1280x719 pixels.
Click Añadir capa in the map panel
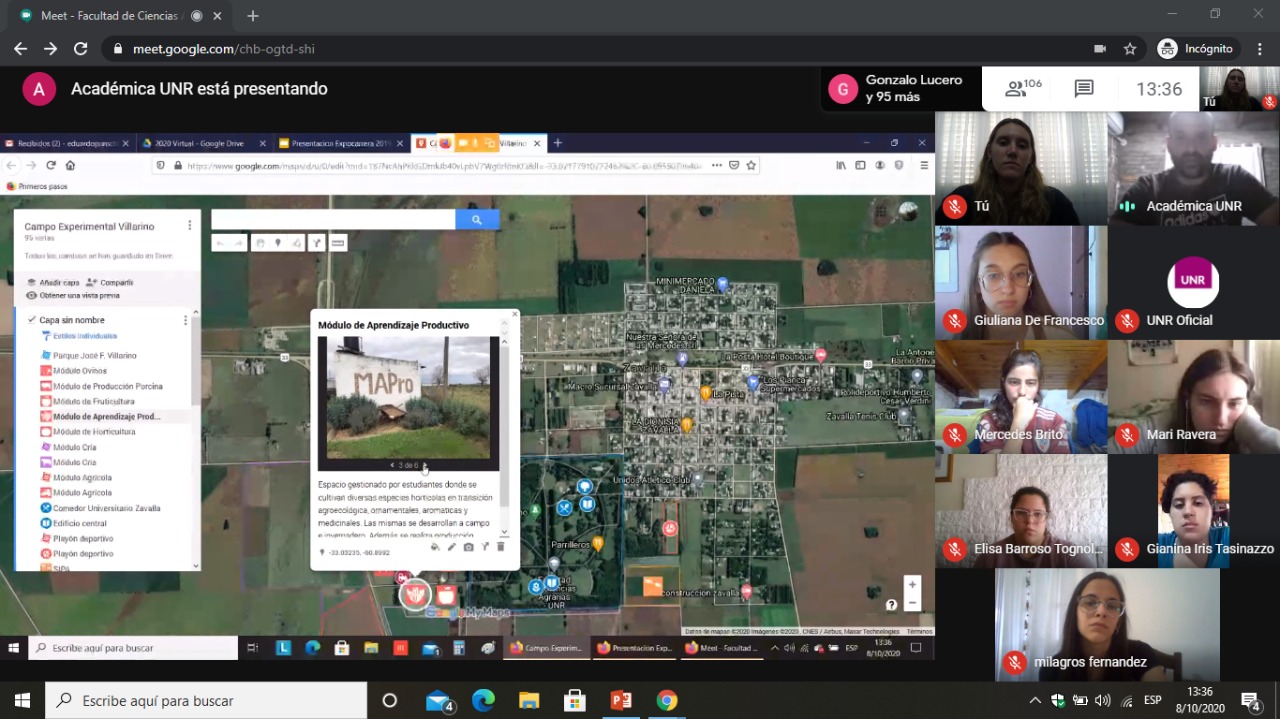[58, 283]
